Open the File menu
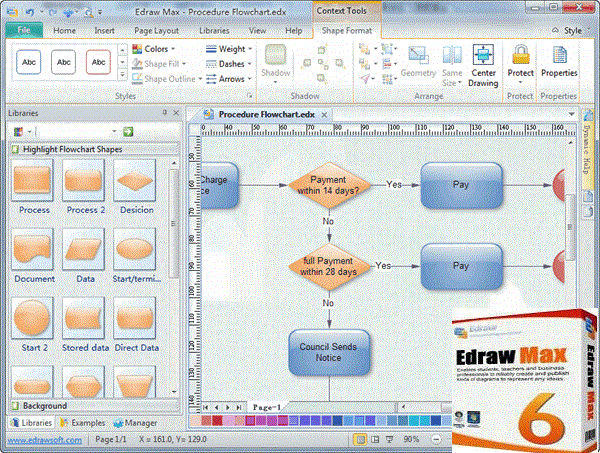 click(x=24, y=31)
